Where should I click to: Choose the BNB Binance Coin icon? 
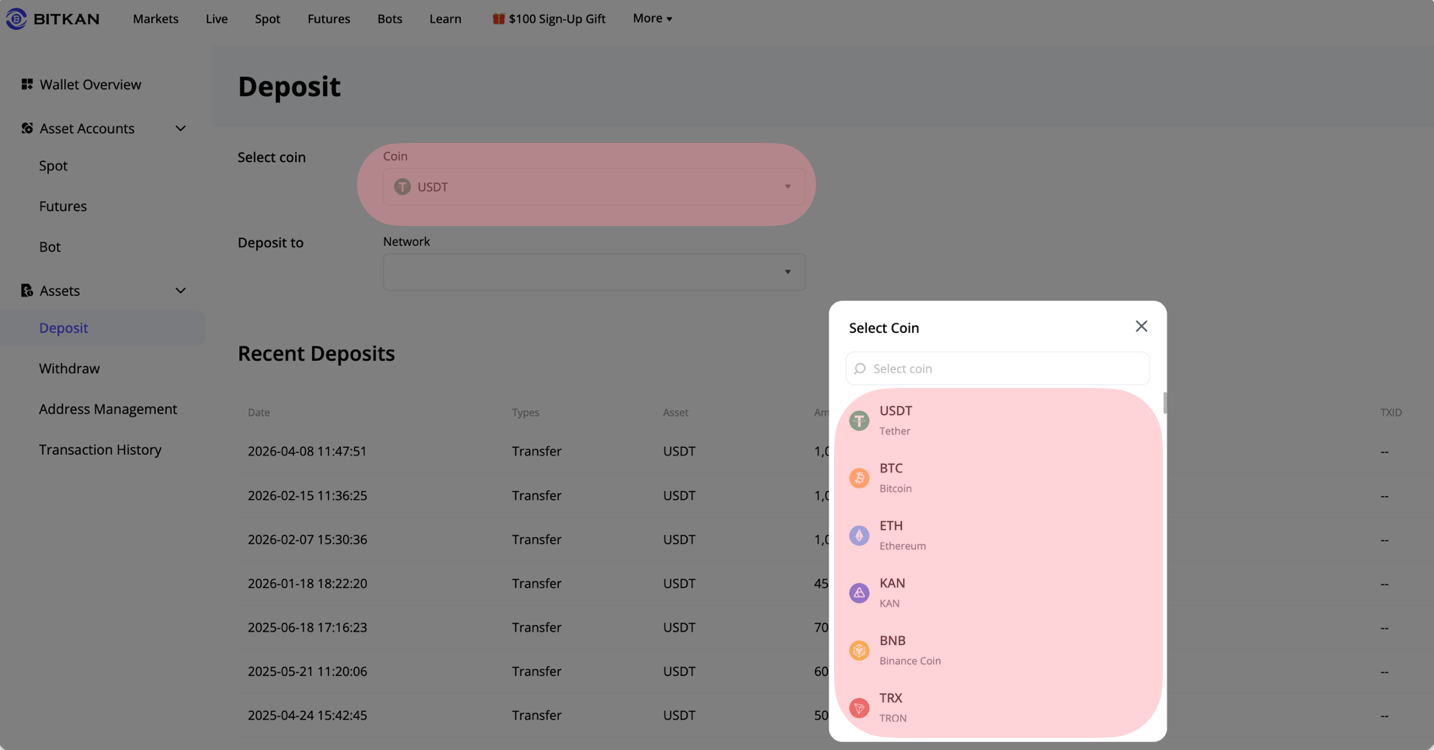(859, 651)
